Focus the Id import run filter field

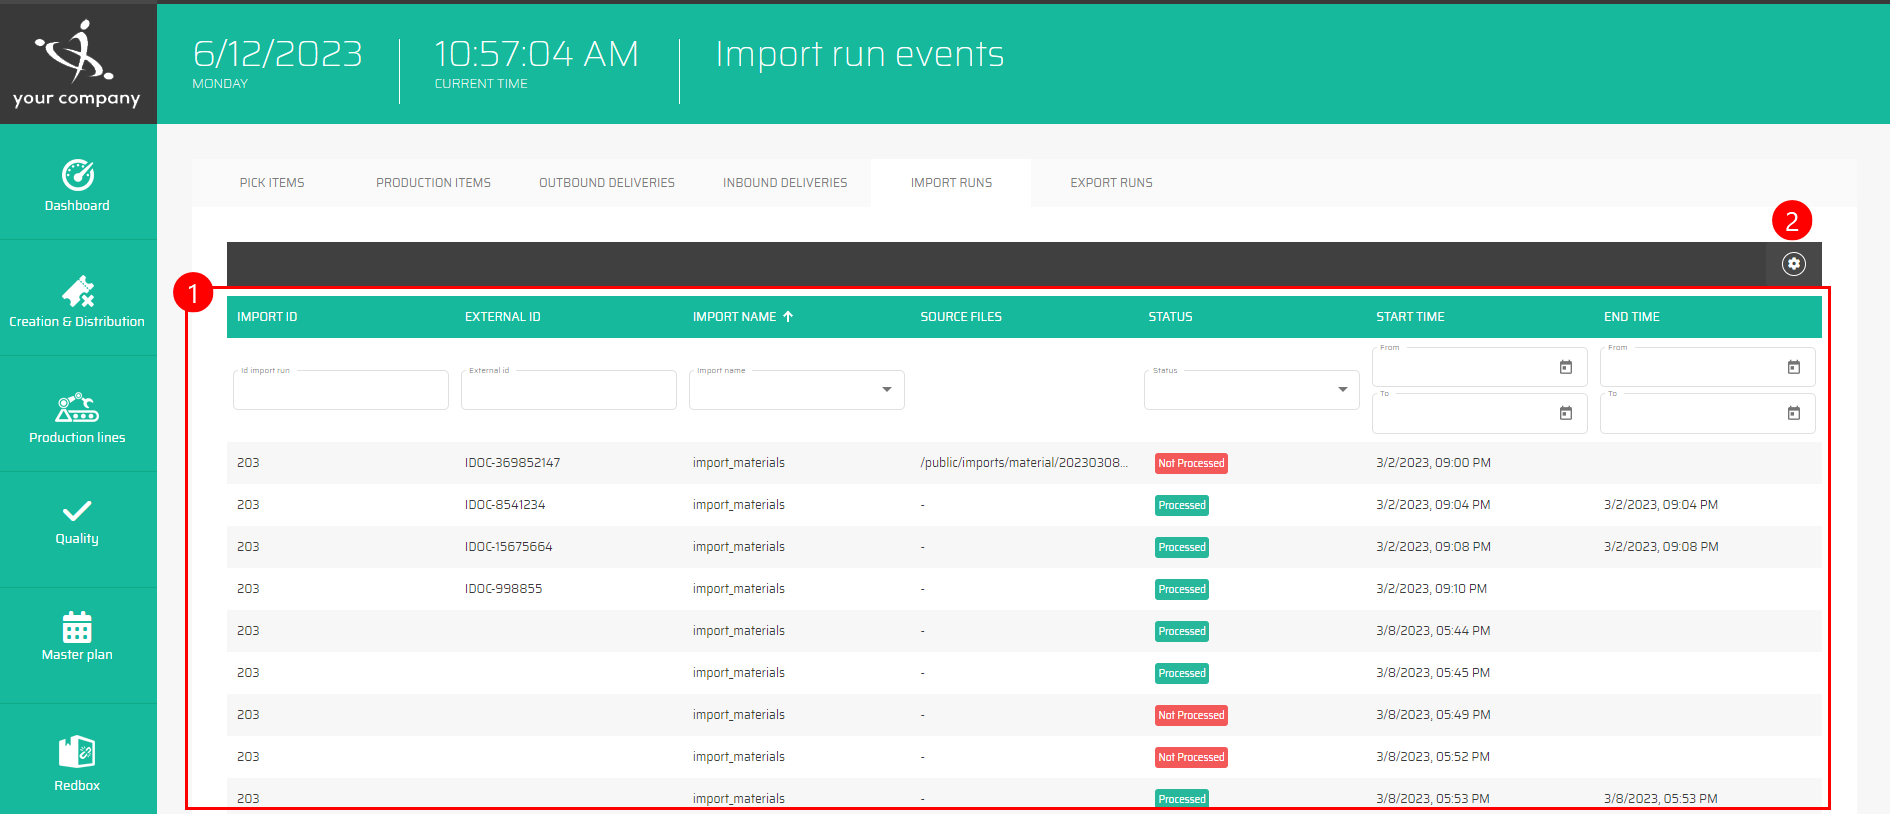pyautogui.click(x=340, y=391)
